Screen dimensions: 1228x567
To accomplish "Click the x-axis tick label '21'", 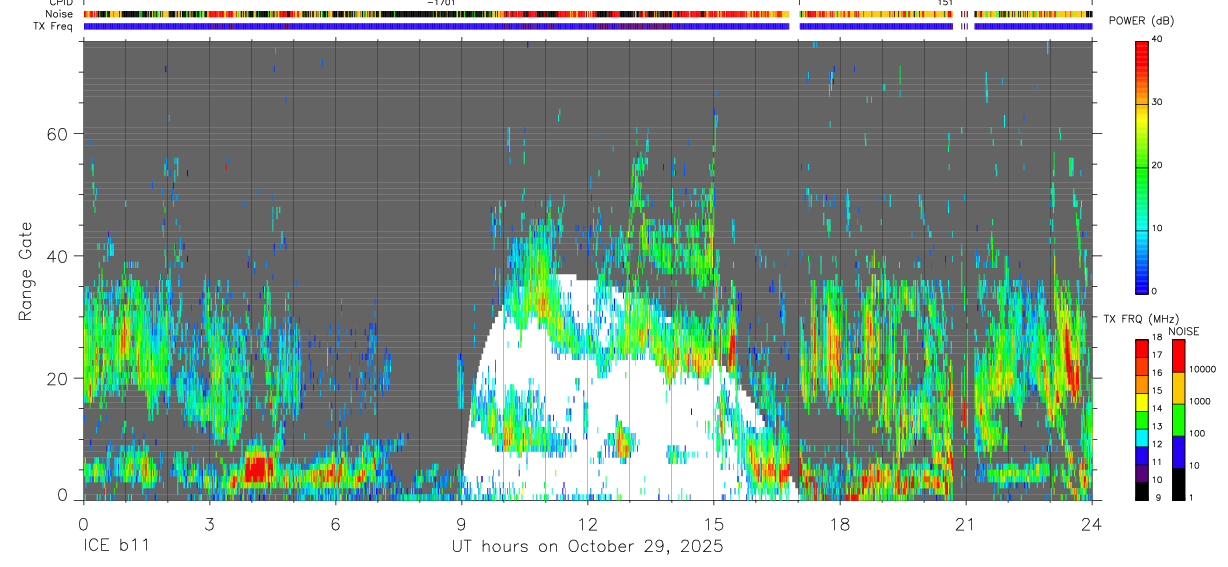I will [x=966, y=523].
